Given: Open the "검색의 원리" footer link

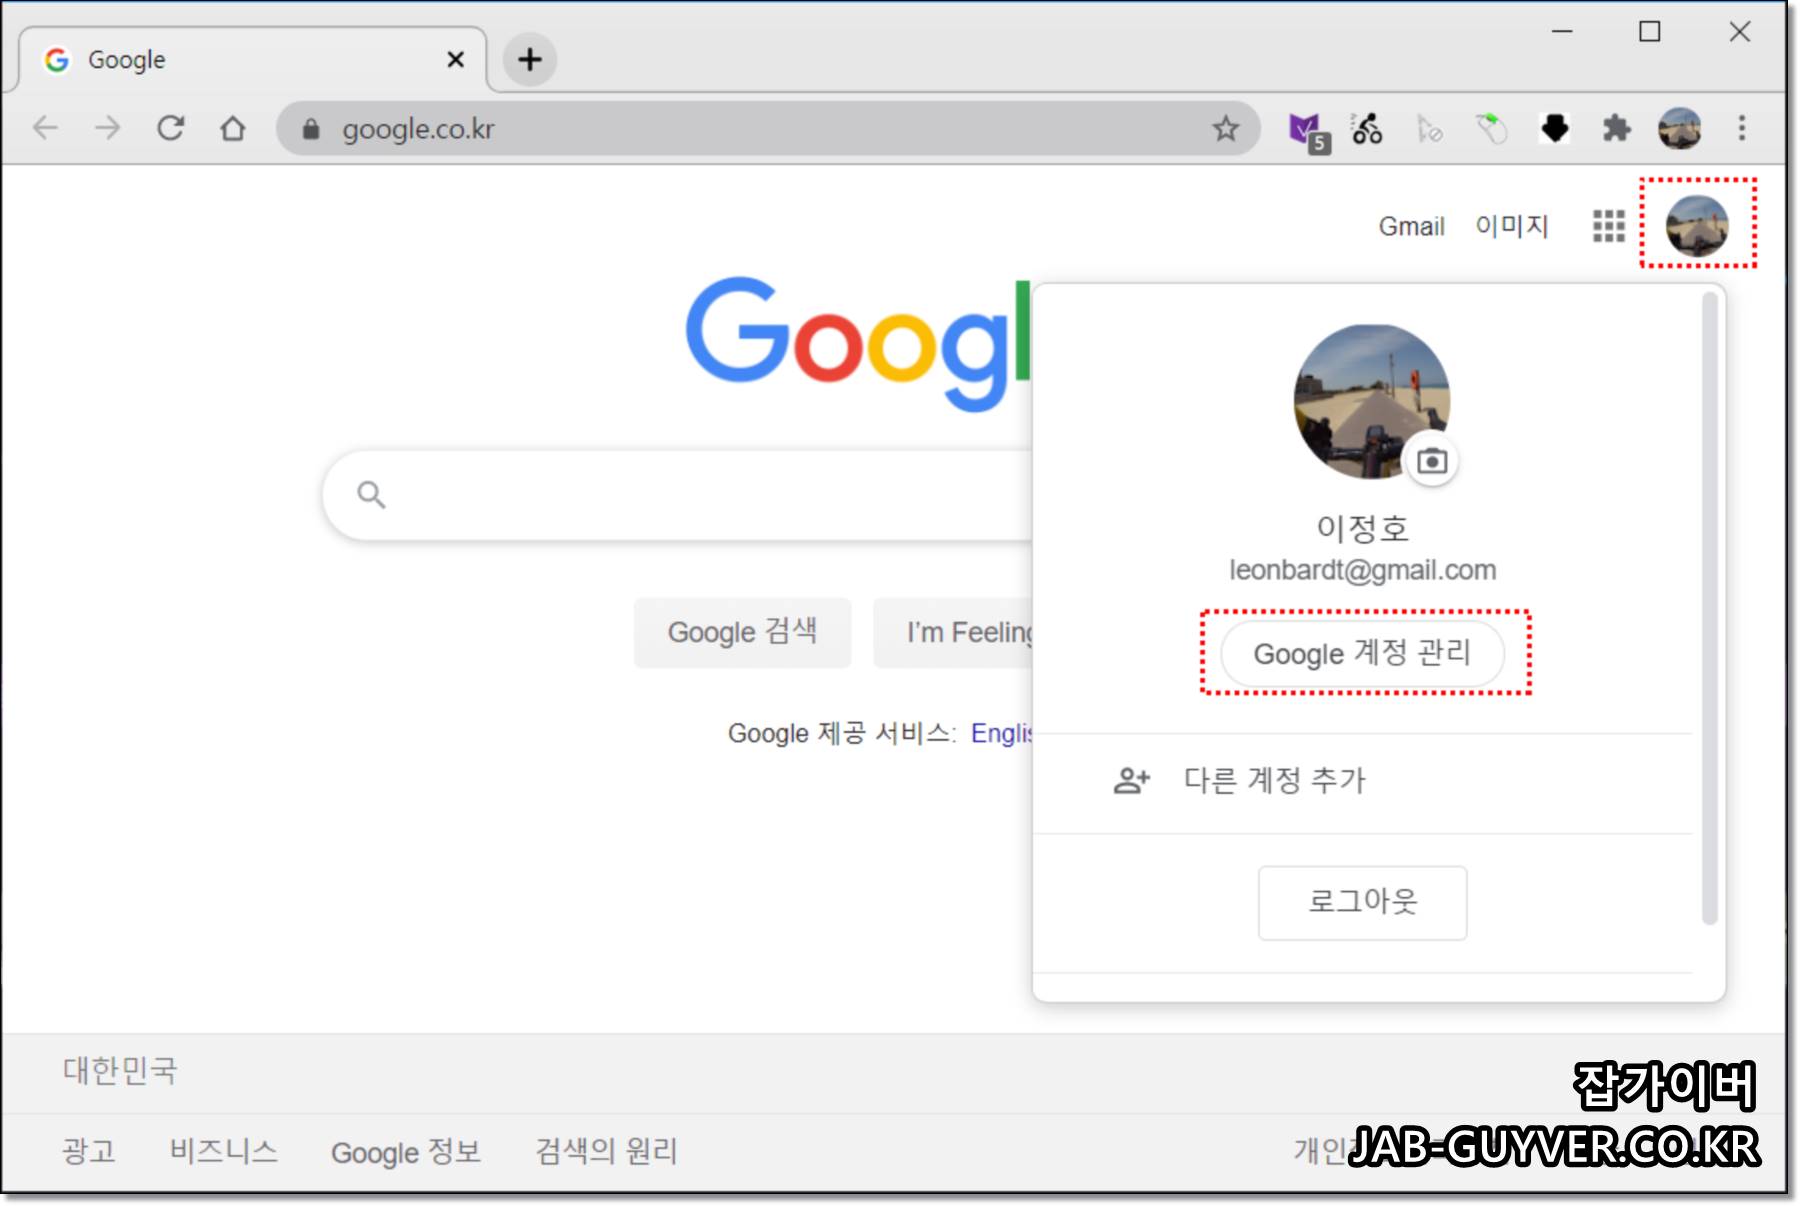Looking at the screenshot, I should (604, 1152).
